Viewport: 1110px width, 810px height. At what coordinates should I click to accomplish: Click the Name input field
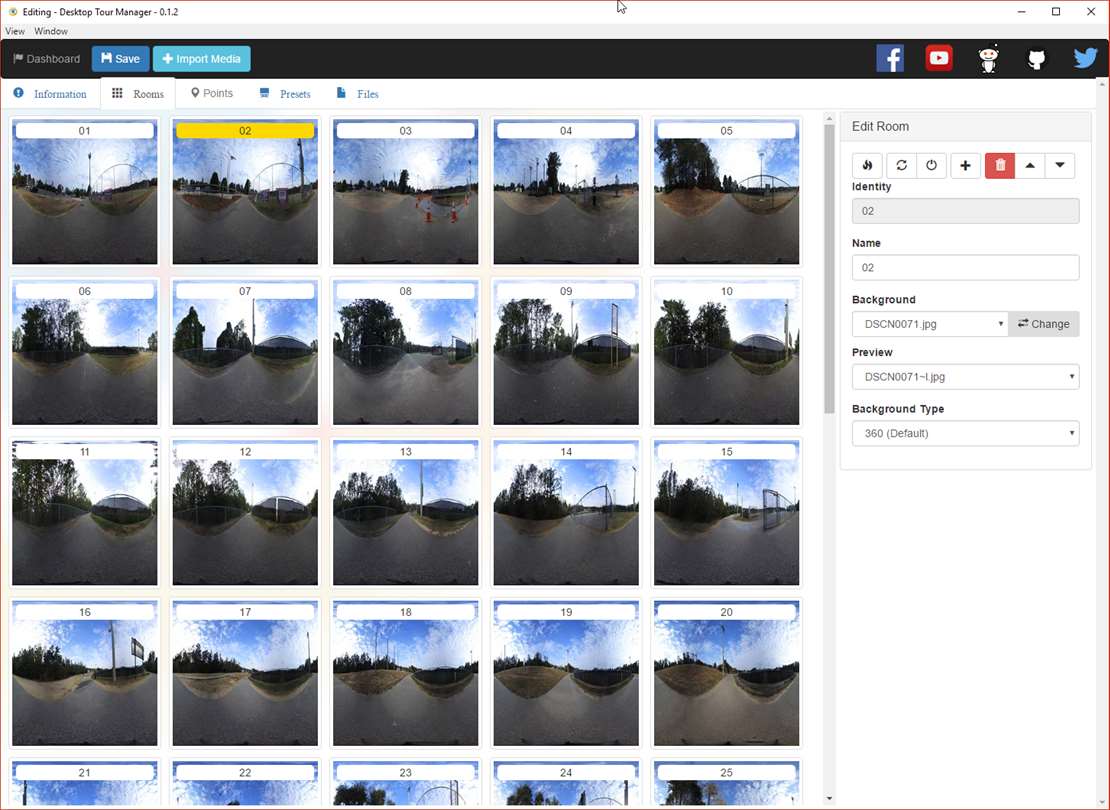coord(966,268)
